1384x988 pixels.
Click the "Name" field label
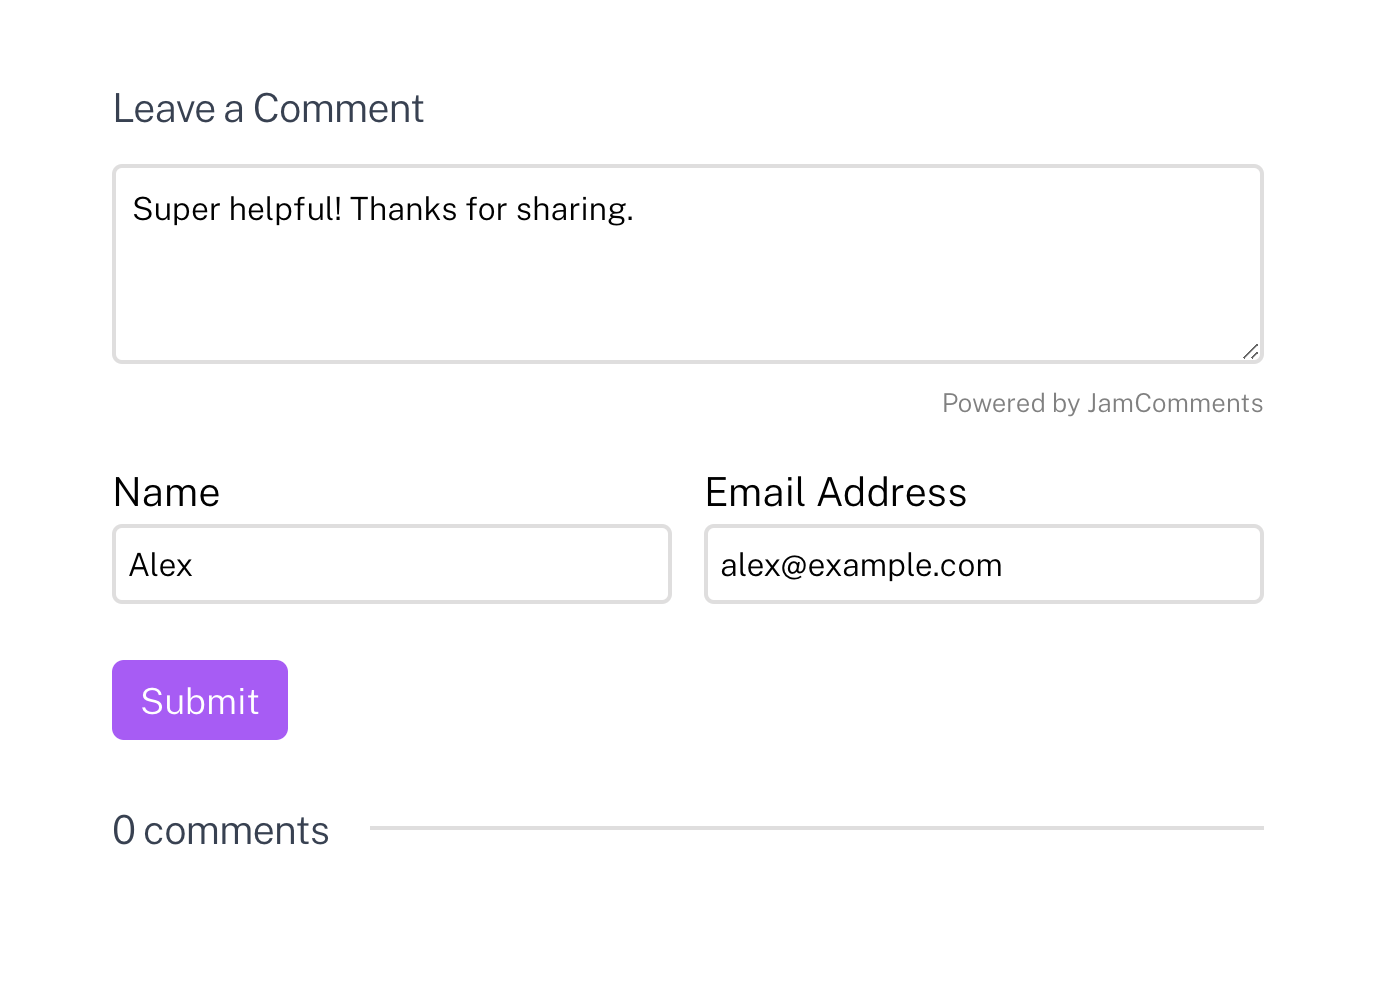[166, 492]
